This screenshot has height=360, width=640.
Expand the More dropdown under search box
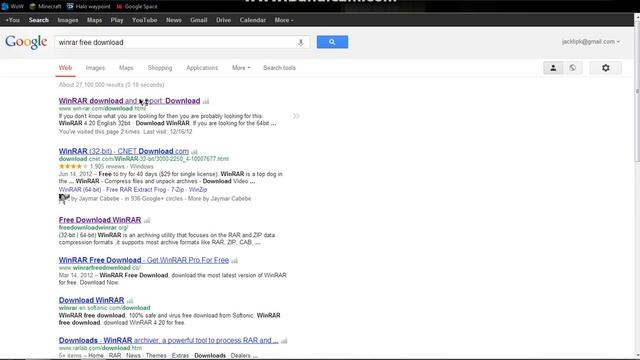coord(241,68)
